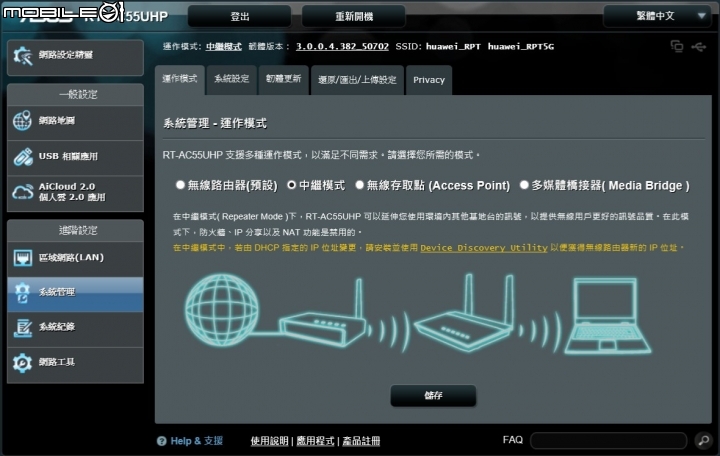Open 網路地圖 in the sidebar
This screenshot has width=720, height=456.
75,121
